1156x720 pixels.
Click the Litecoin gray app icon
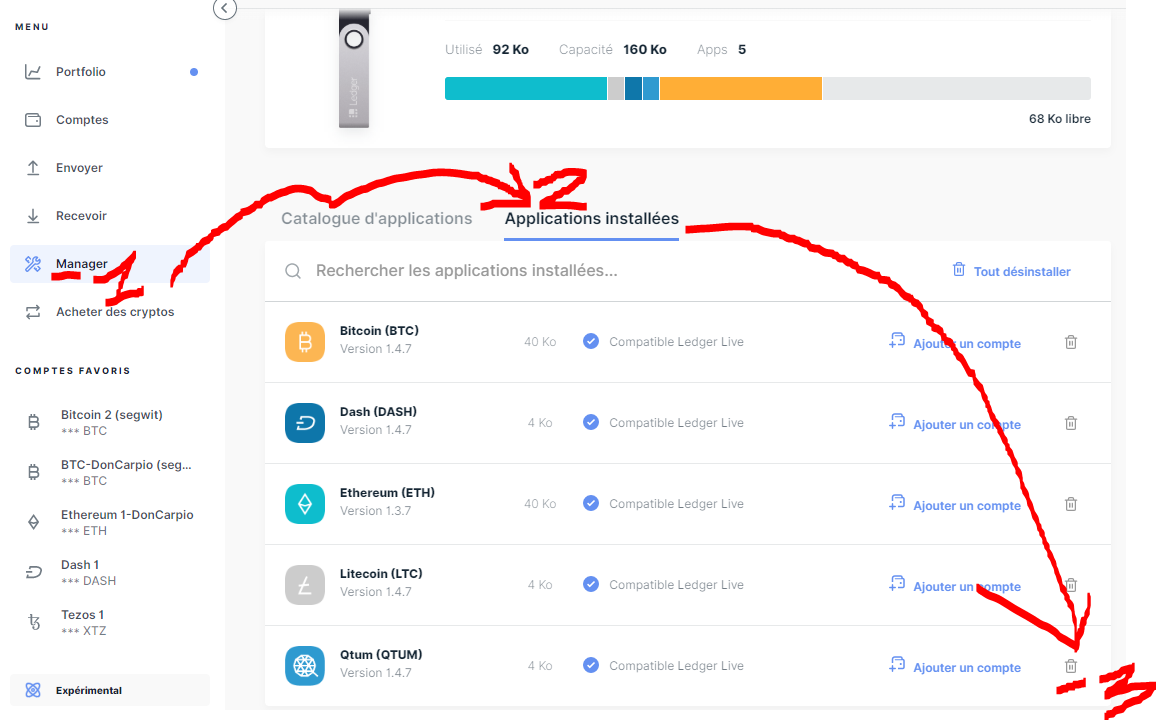[x=305, y=585]
